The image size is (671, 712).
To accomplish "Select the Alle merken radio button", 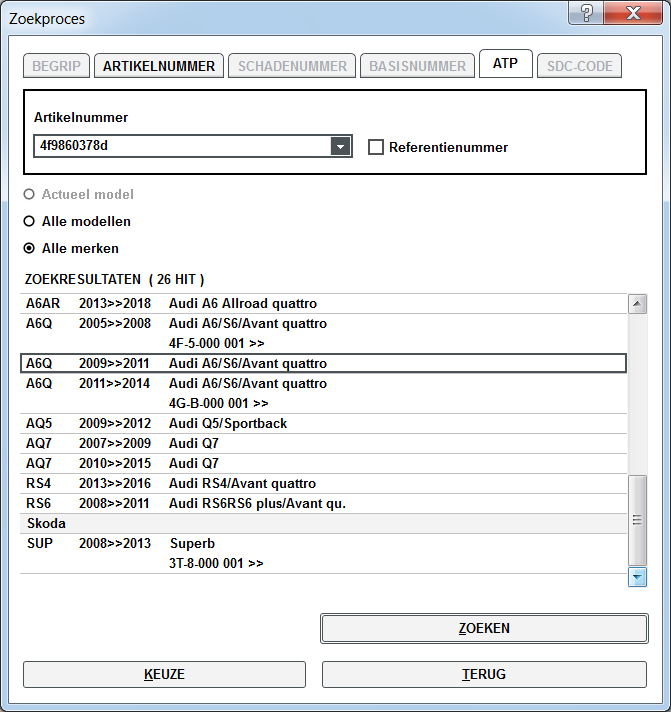I will [x=29, y=248].
